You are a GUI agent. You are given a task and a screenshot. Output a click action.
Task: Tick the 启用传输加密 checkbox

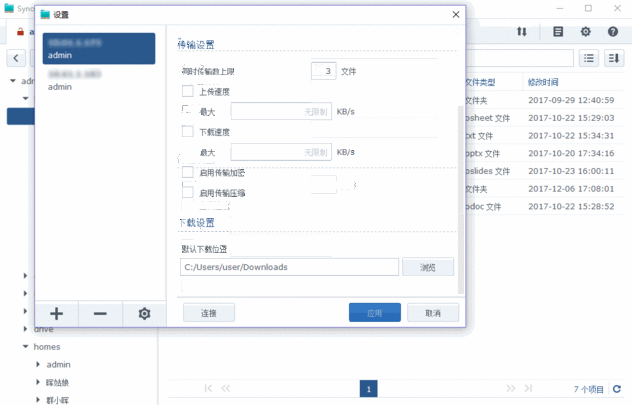click(188, 172)
